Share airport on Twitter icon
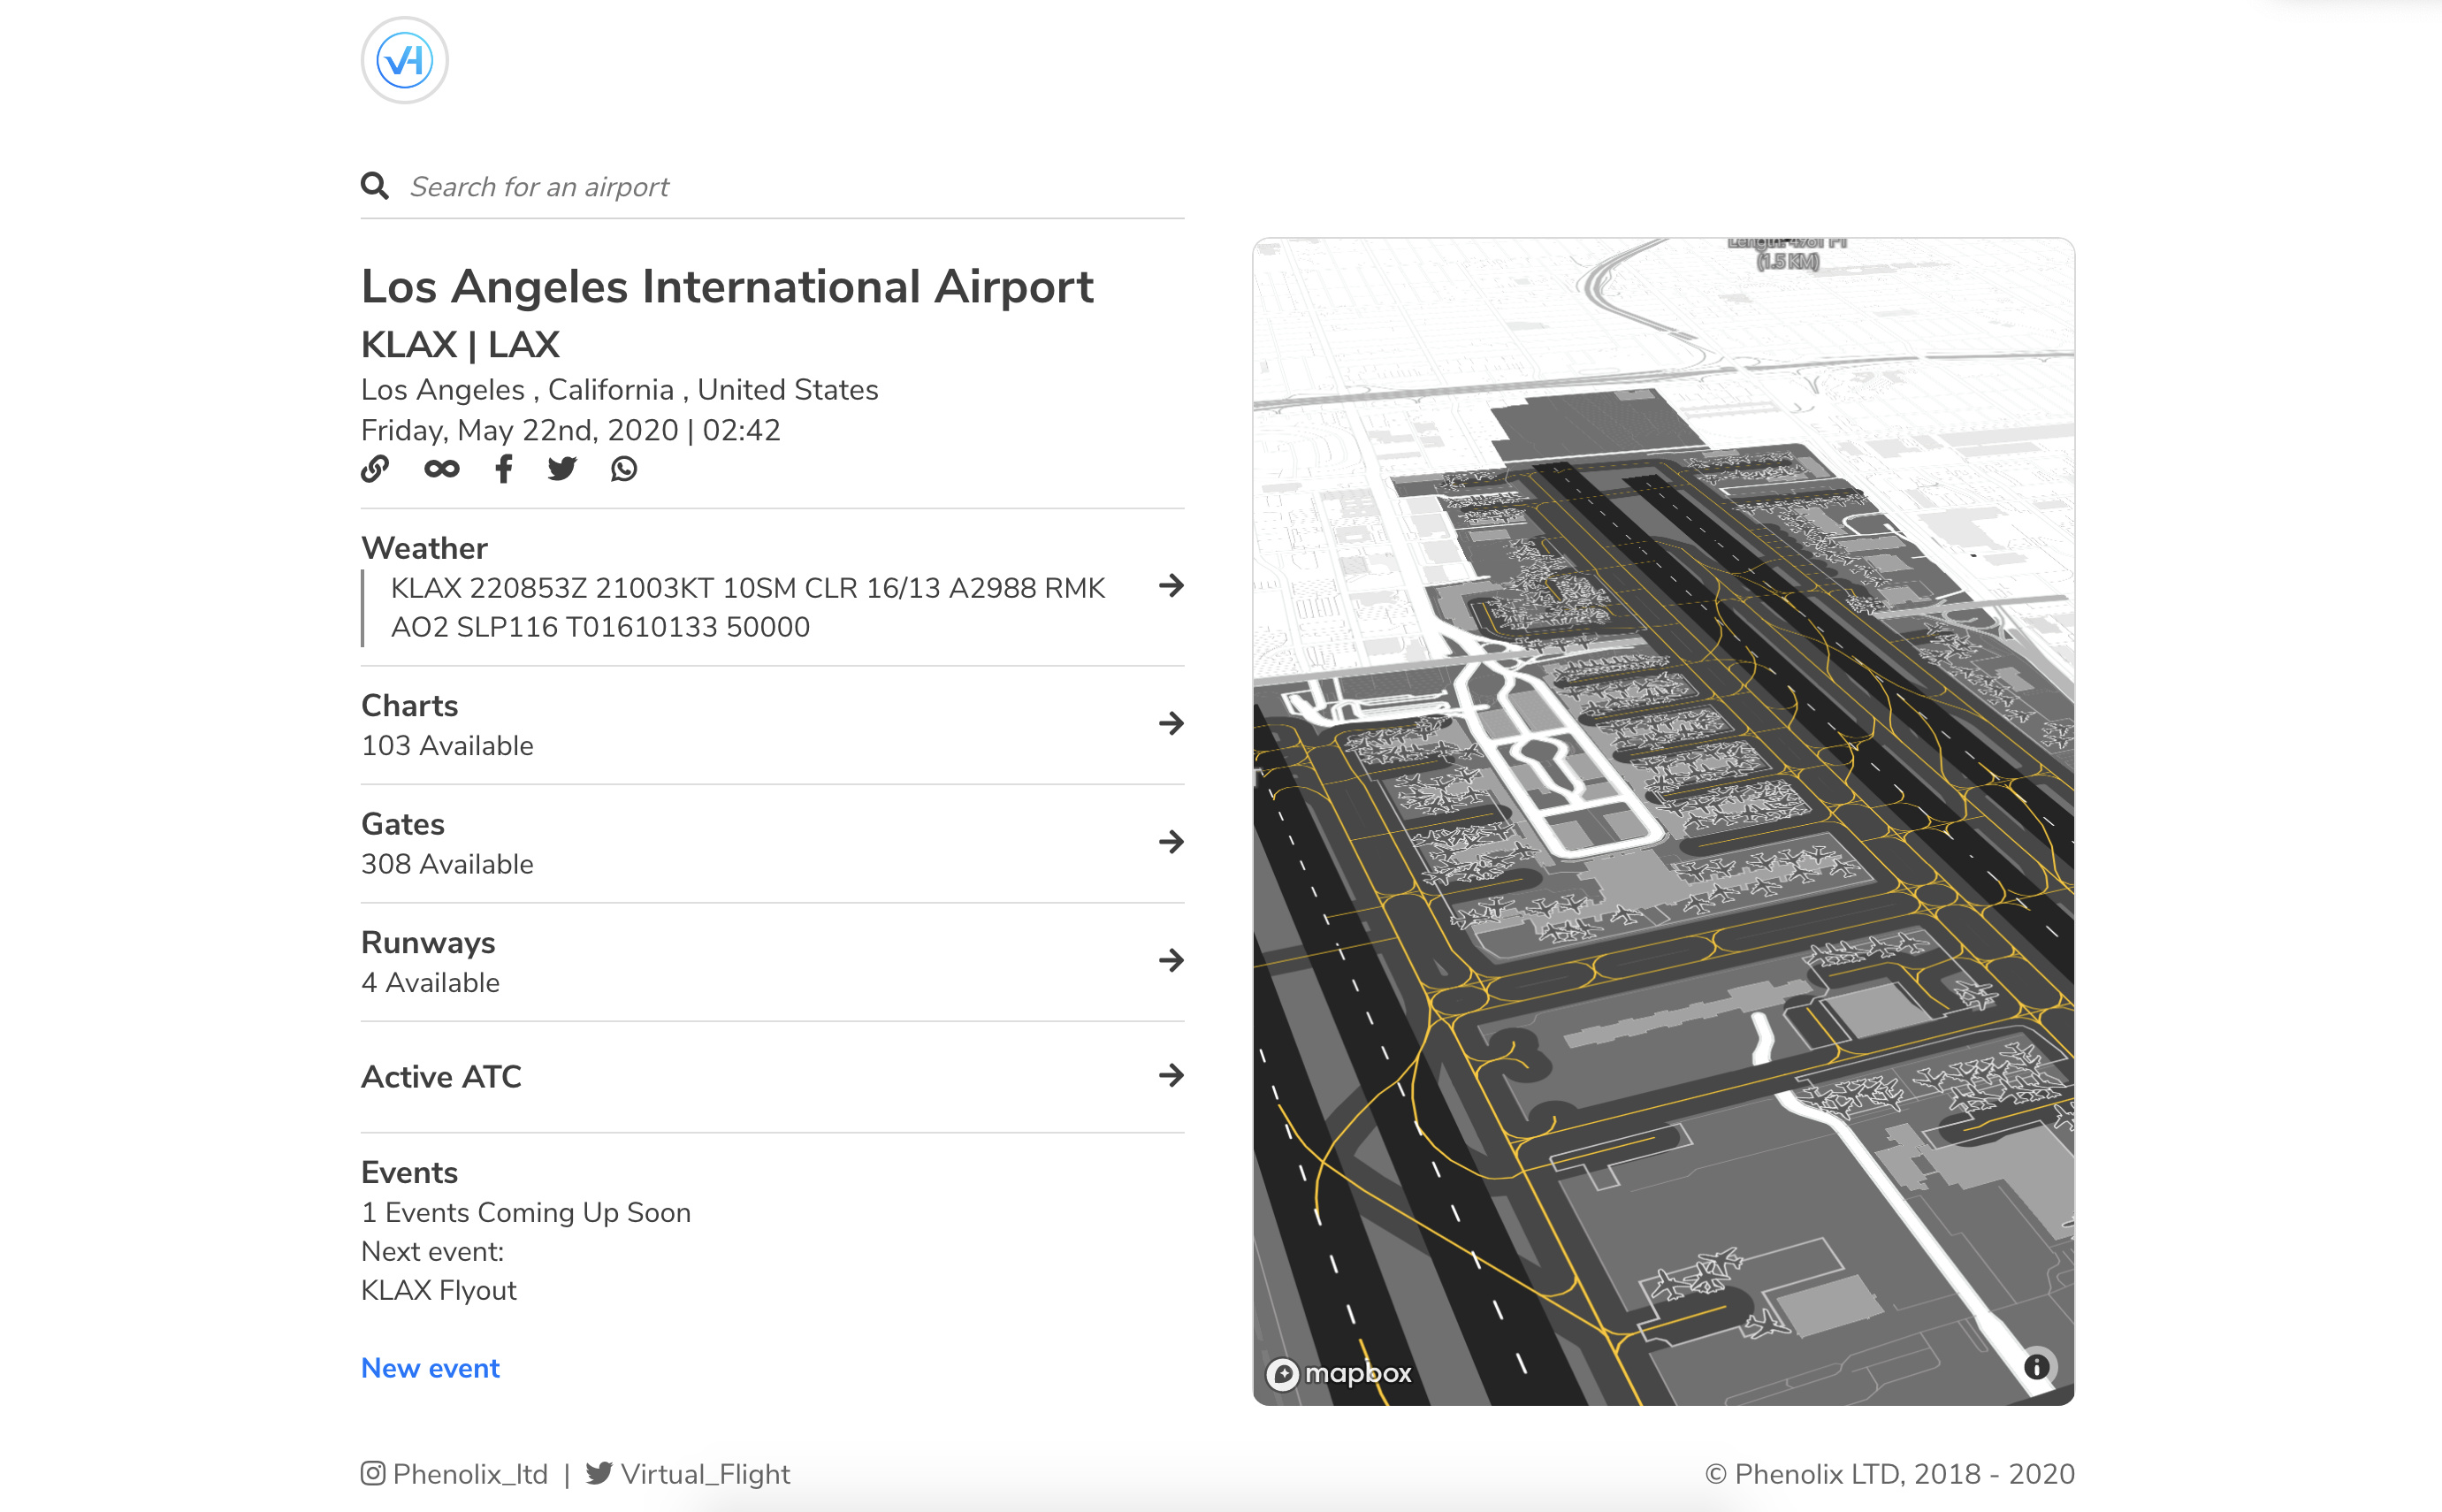Screen dimensions: 2442x1512 point(562,468)
